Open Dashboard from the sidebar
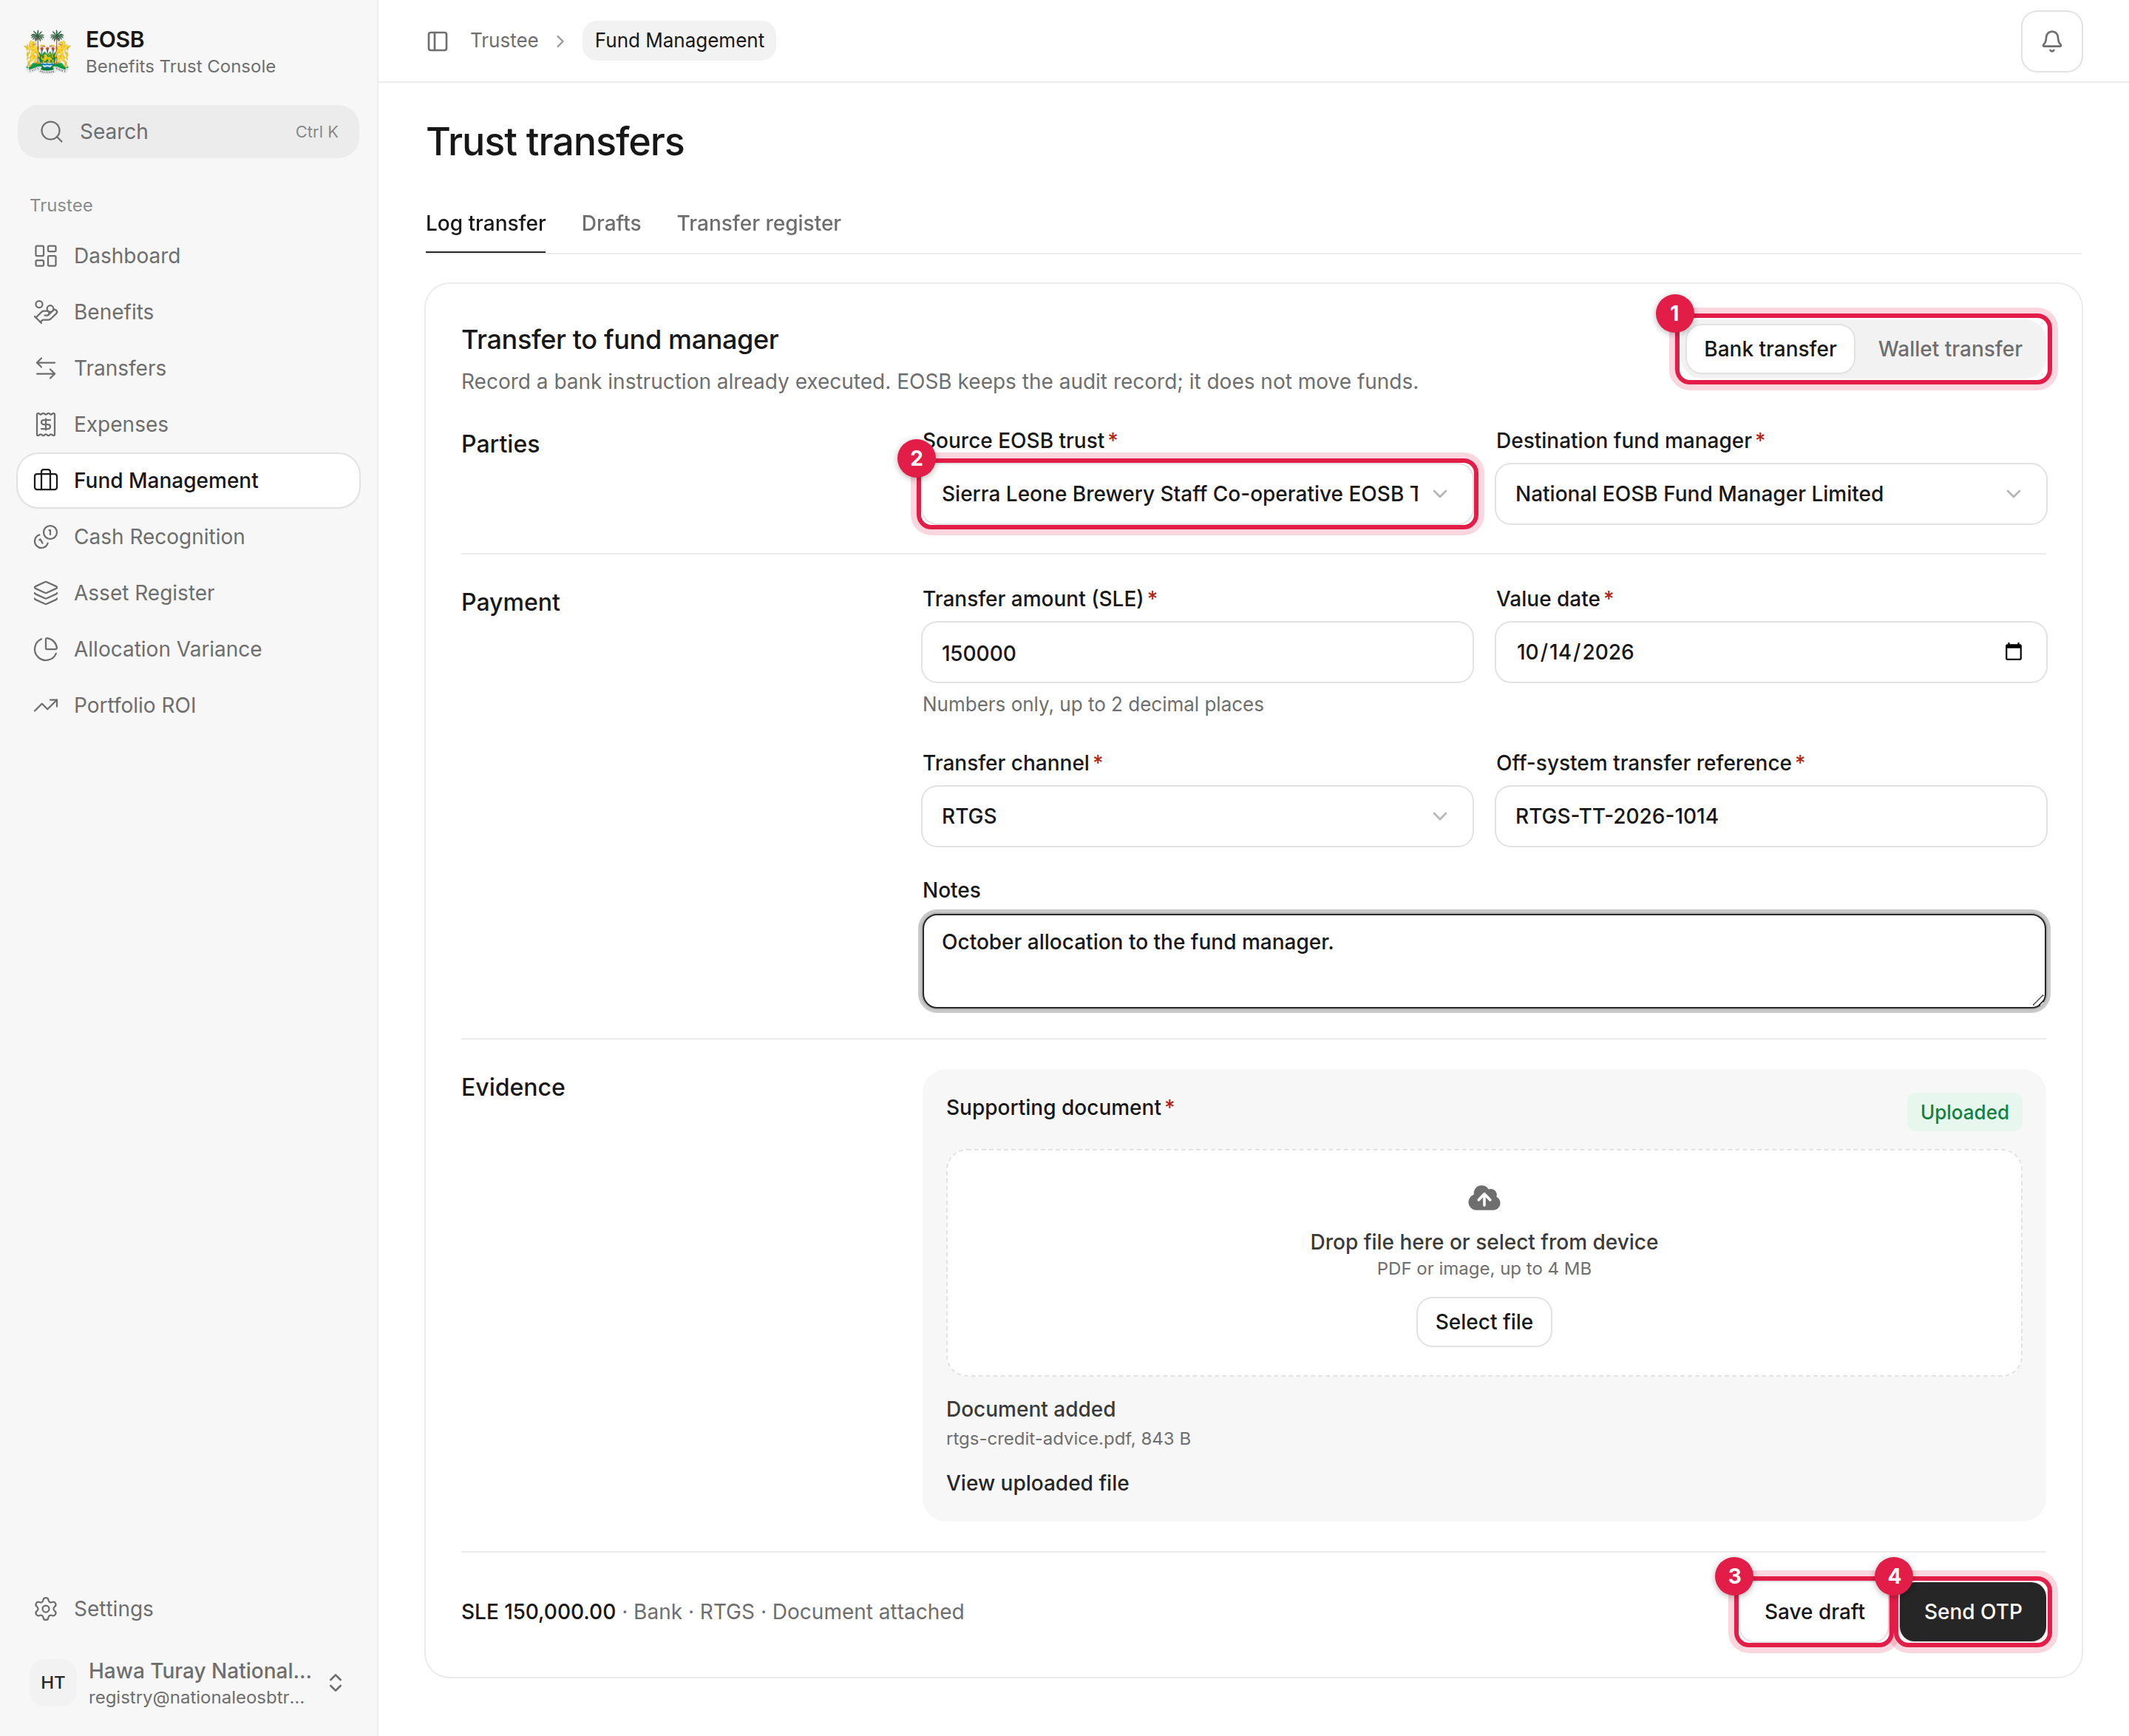Viewport: 2129px width, 1736px height. click(x=188, y=256)
